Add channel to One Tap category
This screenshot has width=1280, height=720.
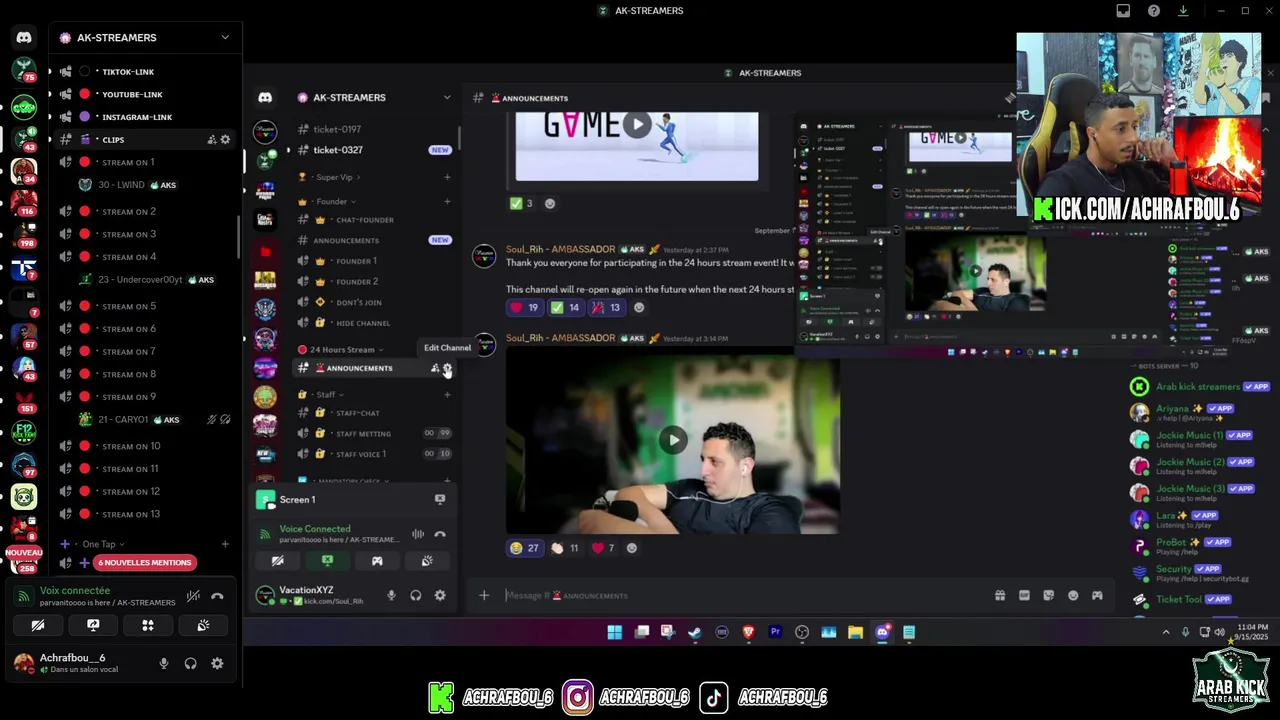pyautogui.click(x=225, y=544)
